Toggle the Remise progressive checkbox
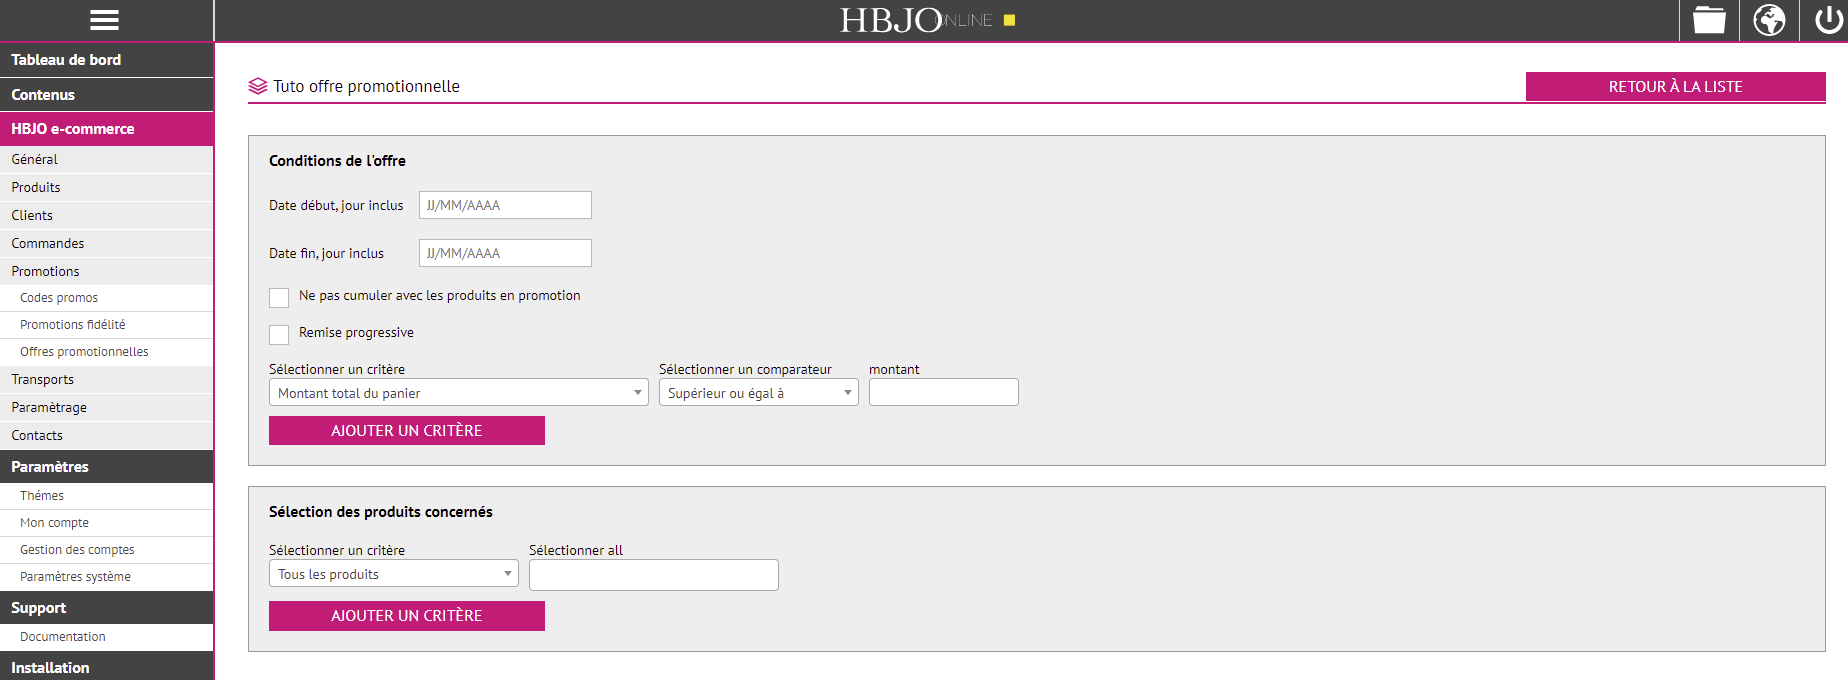Image resolution: width=1848 pixels, height=680 pixels. [279, 334]
